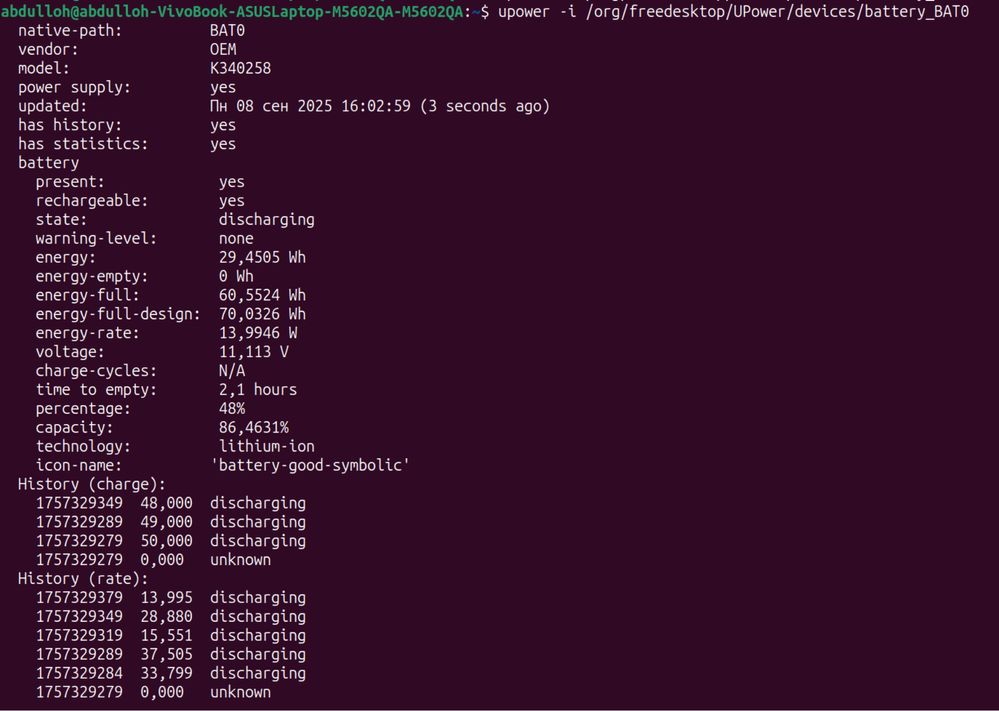Click the time to empty value 2,1 hours

tap(258, 389)
